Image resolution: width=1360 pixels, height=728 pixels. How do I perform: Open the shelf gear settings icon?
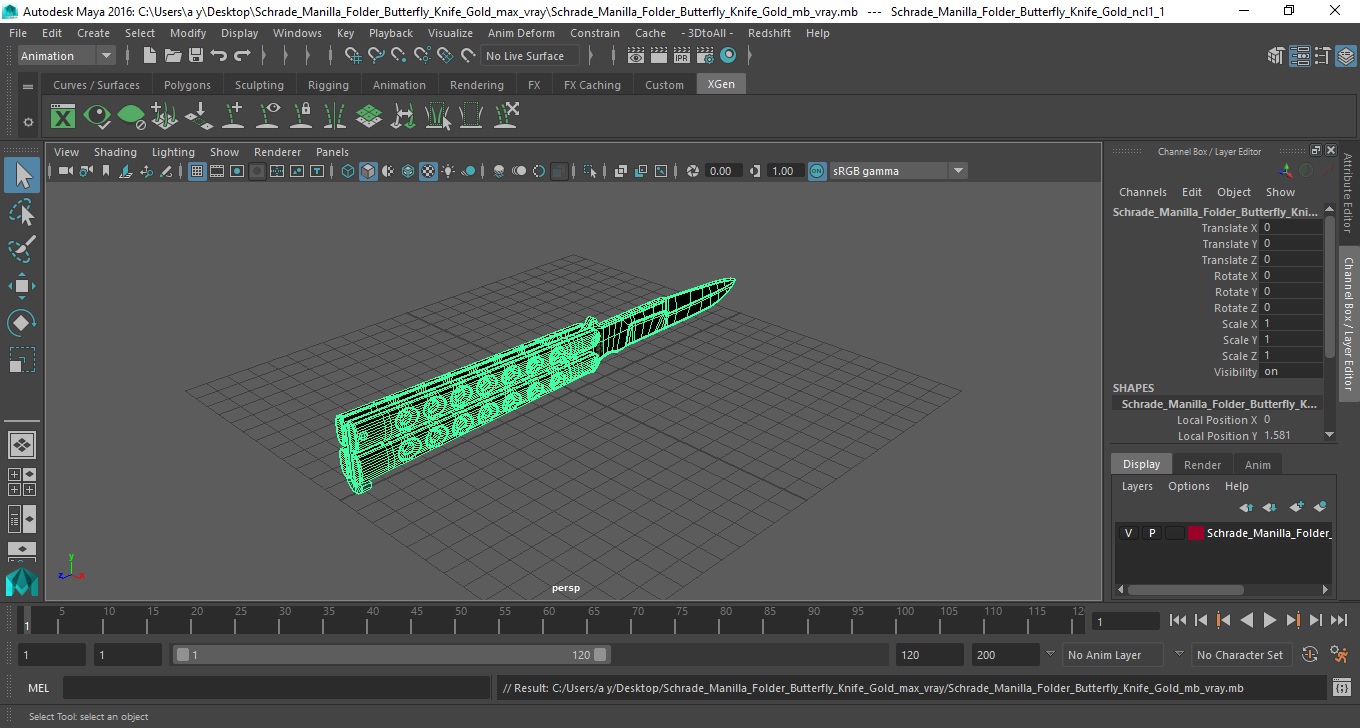pyautogui.click(x=28, y=122)
